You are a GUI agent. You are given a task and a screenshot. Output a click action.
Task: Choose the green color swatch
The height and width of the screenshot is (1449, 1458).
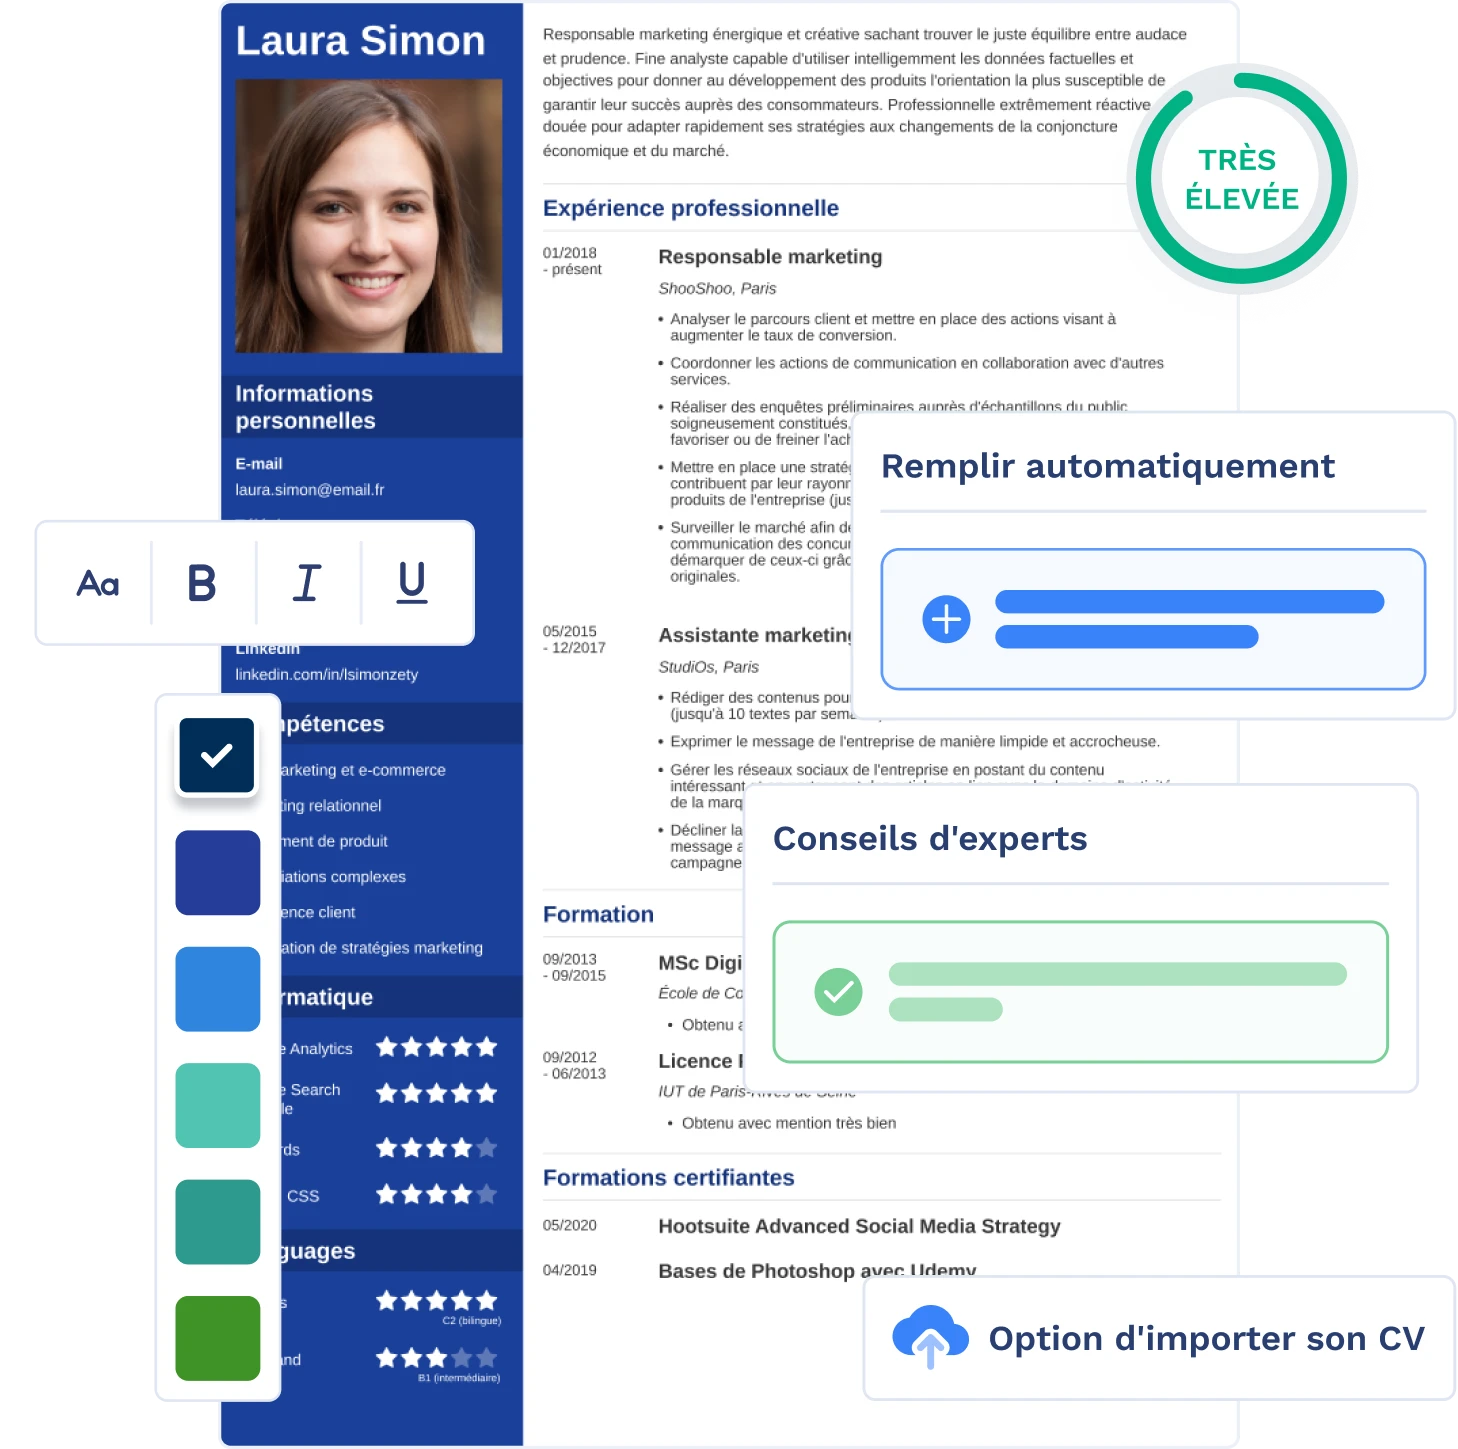(218, 1339)
